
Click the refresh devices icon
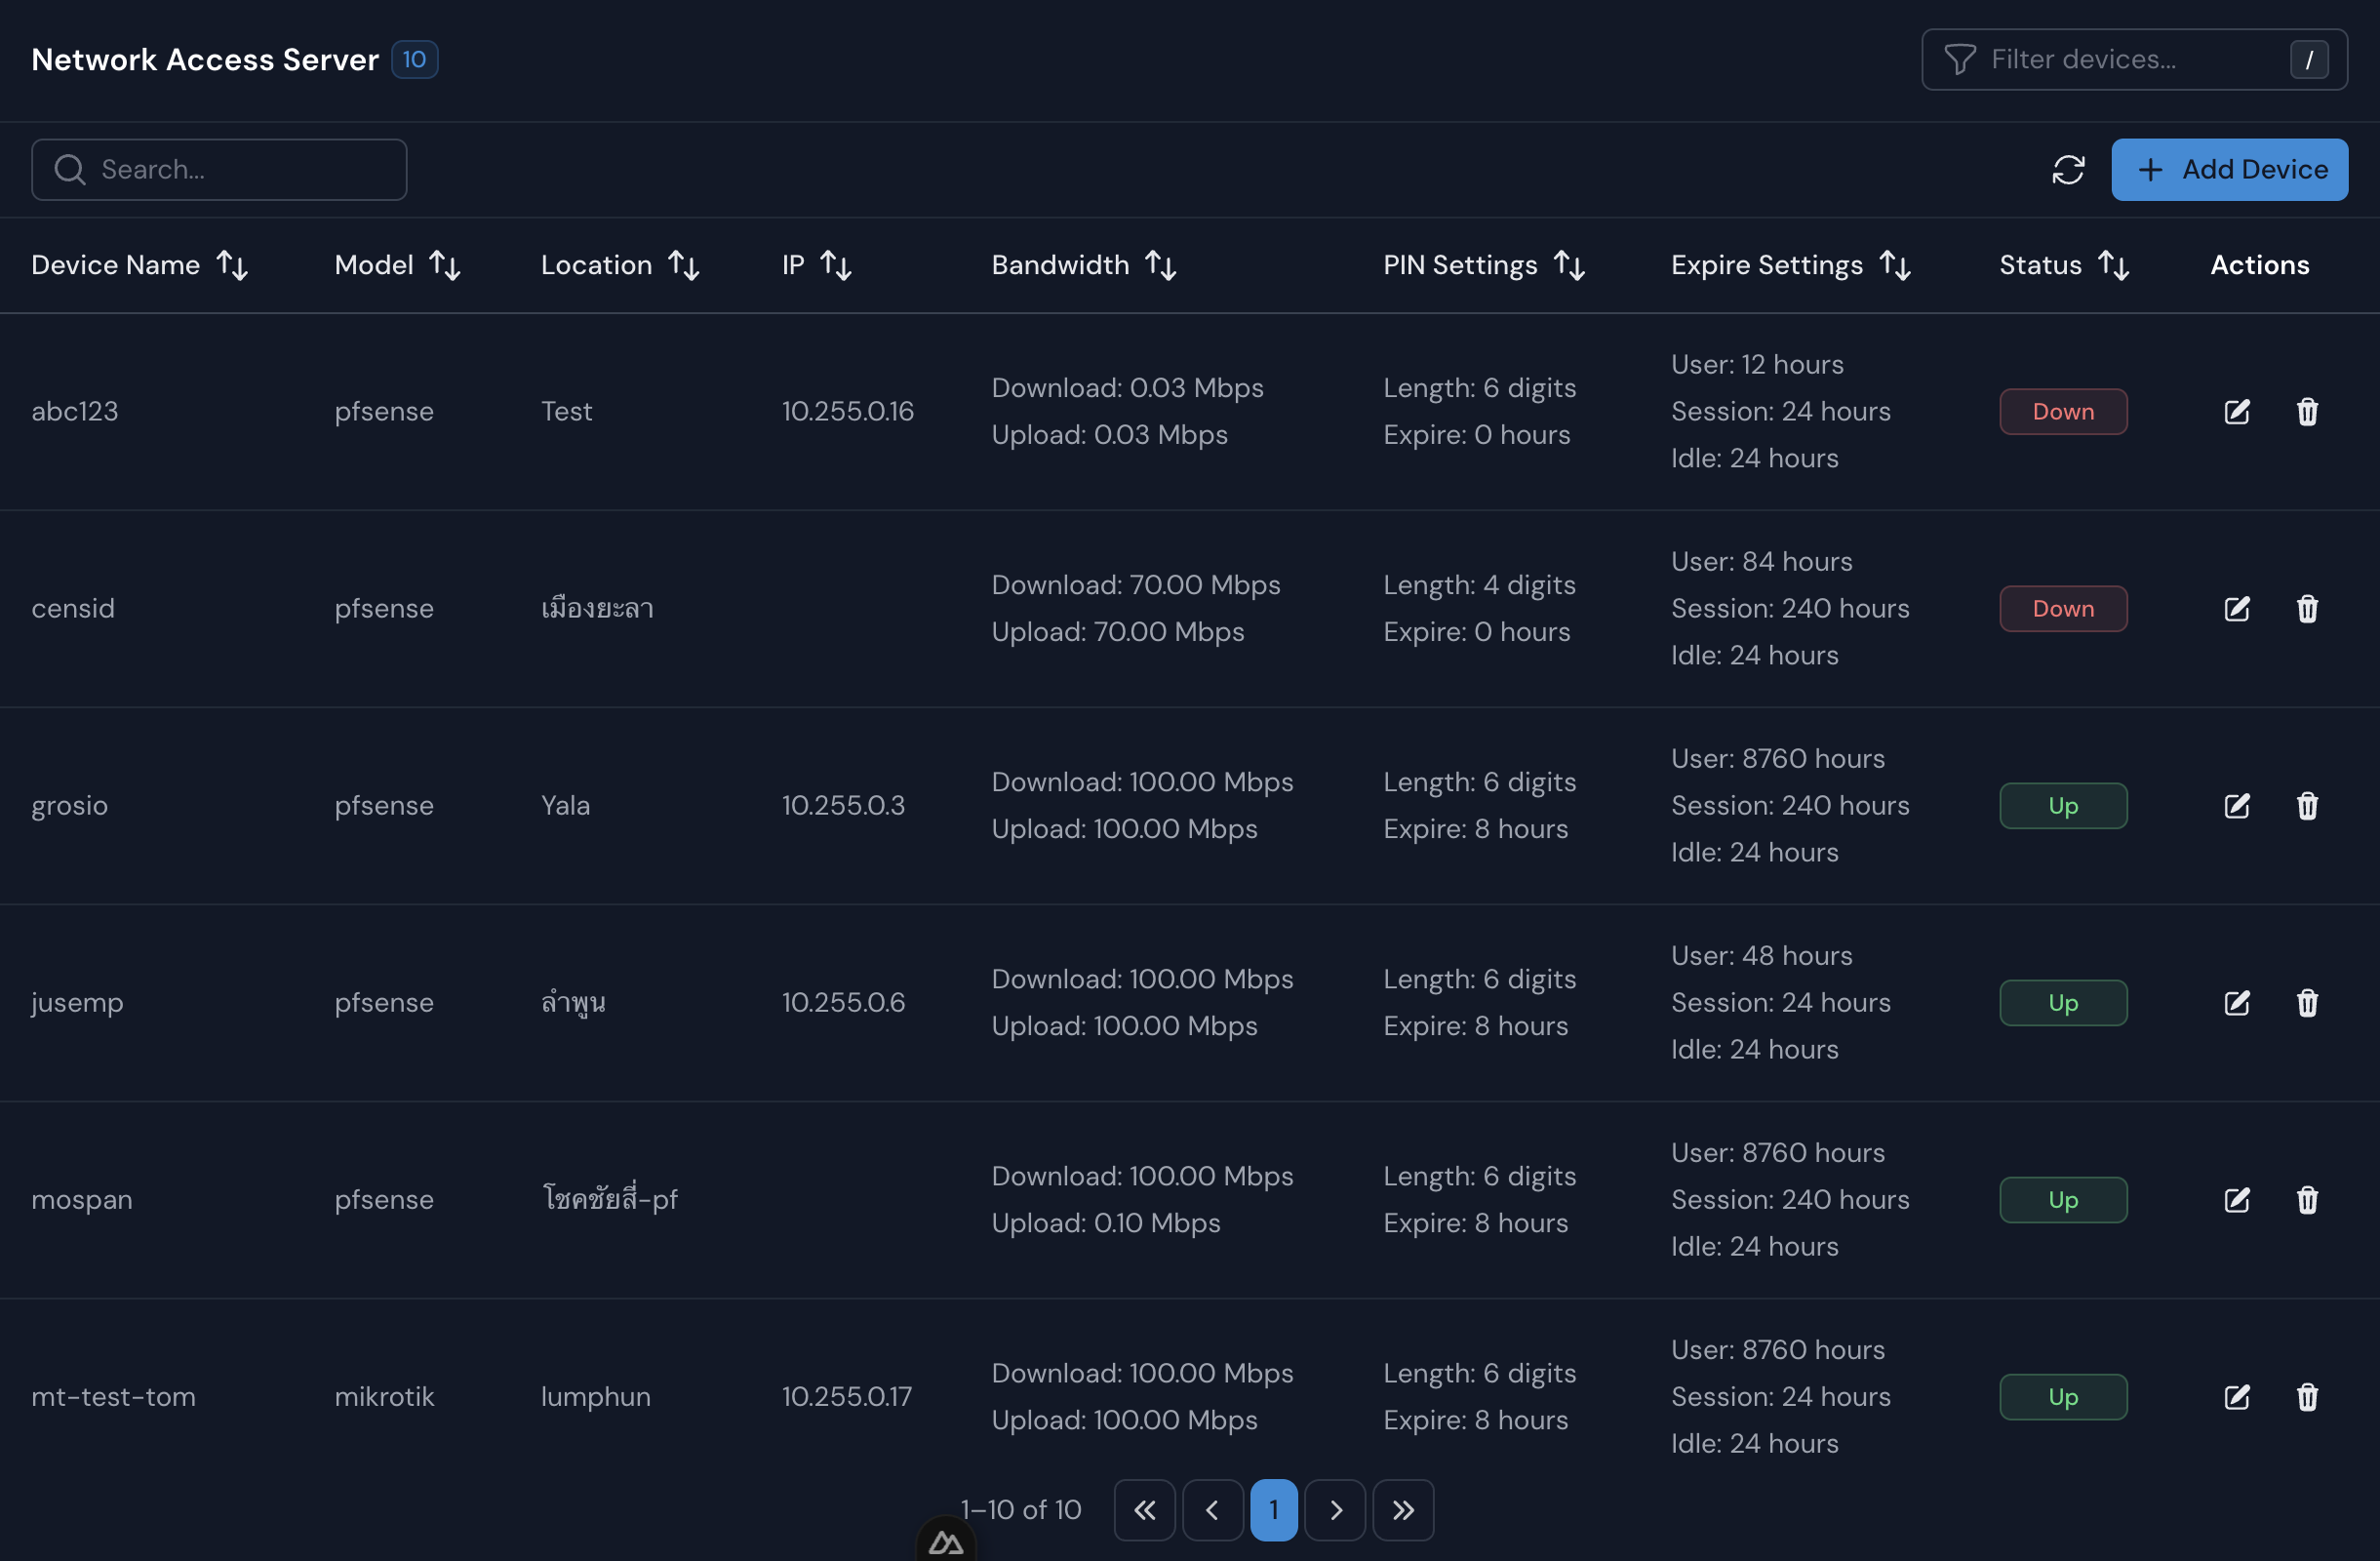(x=2067, y=170)
